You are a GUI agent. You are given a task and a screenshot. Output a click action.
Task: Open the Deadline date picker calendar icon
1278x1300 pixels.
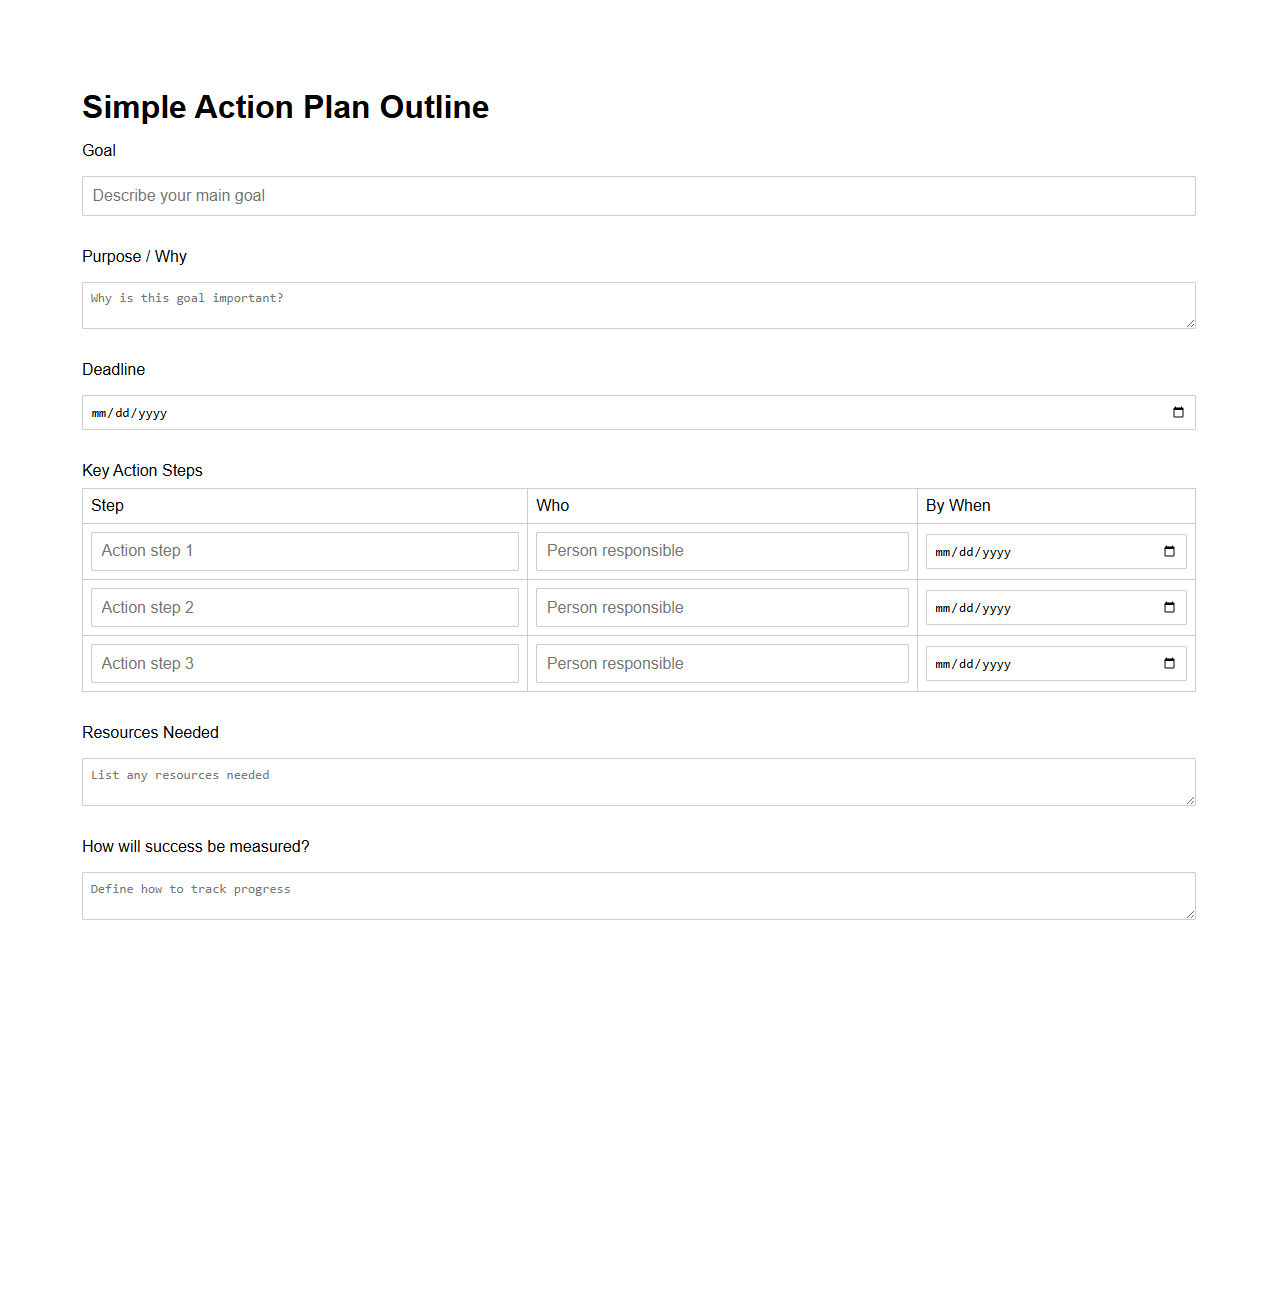(1177, 412)
